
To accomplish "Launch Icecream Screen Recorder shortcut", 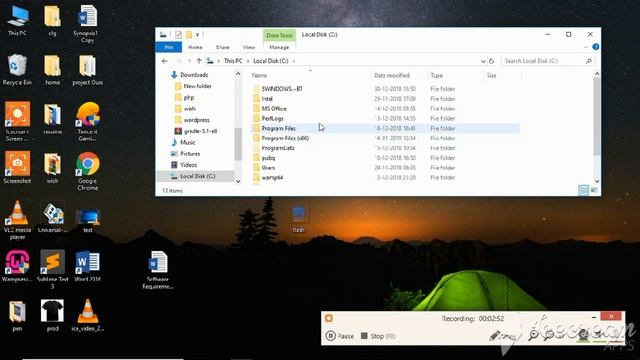I will (x=17, y=121).
